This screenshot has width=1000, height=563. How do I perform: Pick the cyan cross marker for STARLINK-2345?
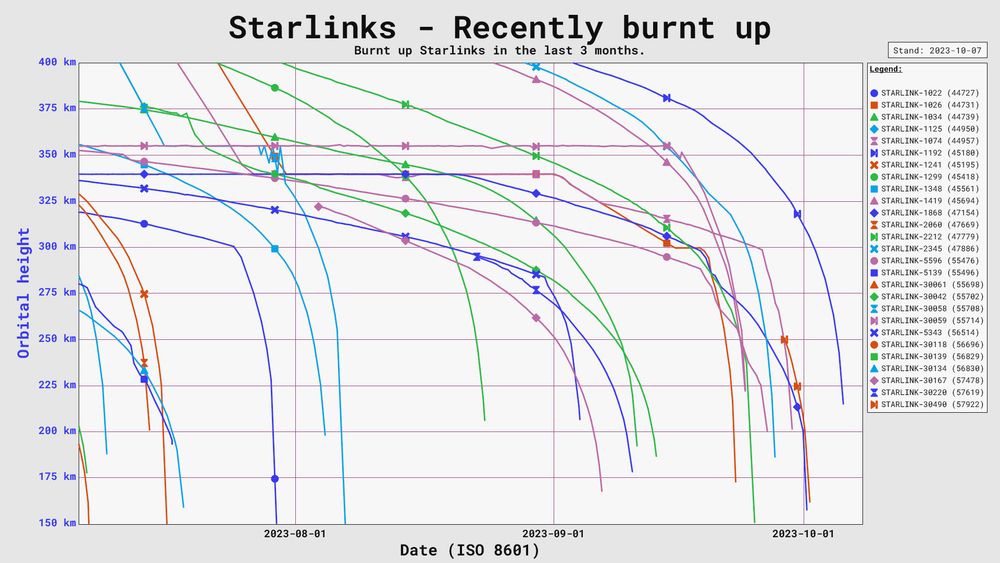(874, 249)
